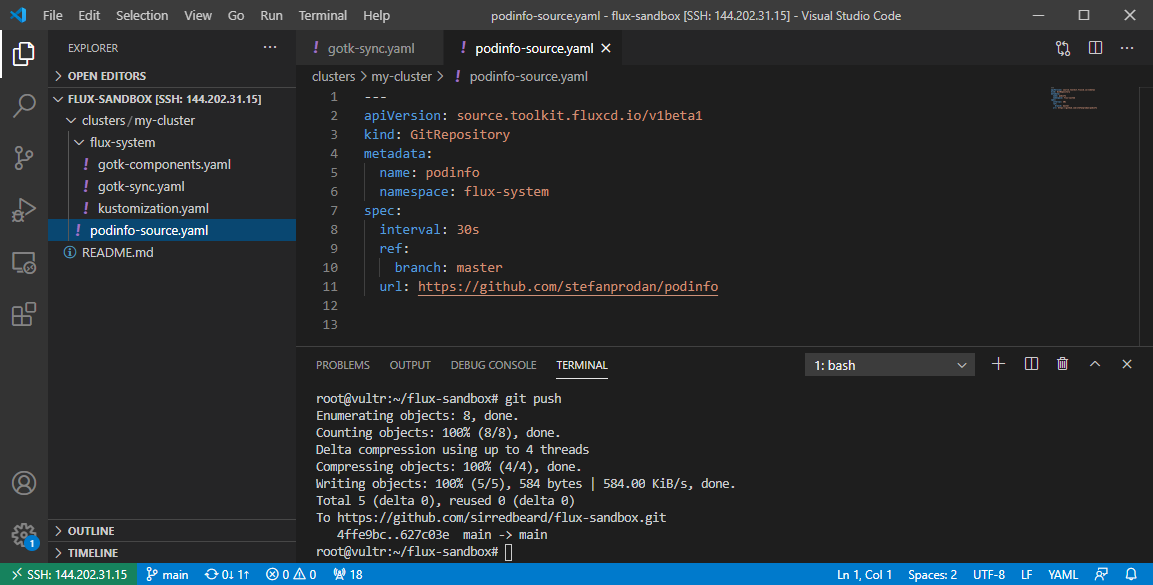Viewport: 1153px width, 585px height.
Task: Kill terminal with trash icon
Action: tap(1063, 364)
